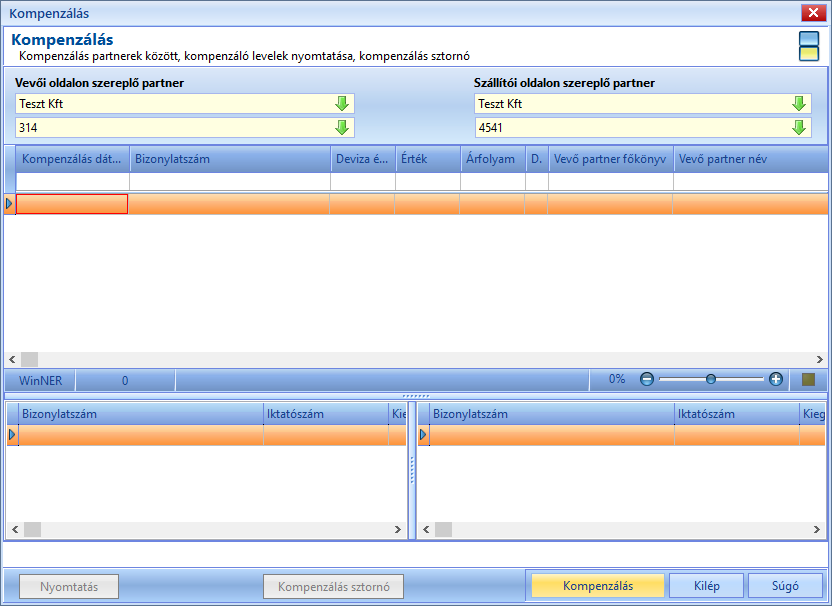
Task: Click the yellow Kompenzálás button
Action: pos(598,586)
